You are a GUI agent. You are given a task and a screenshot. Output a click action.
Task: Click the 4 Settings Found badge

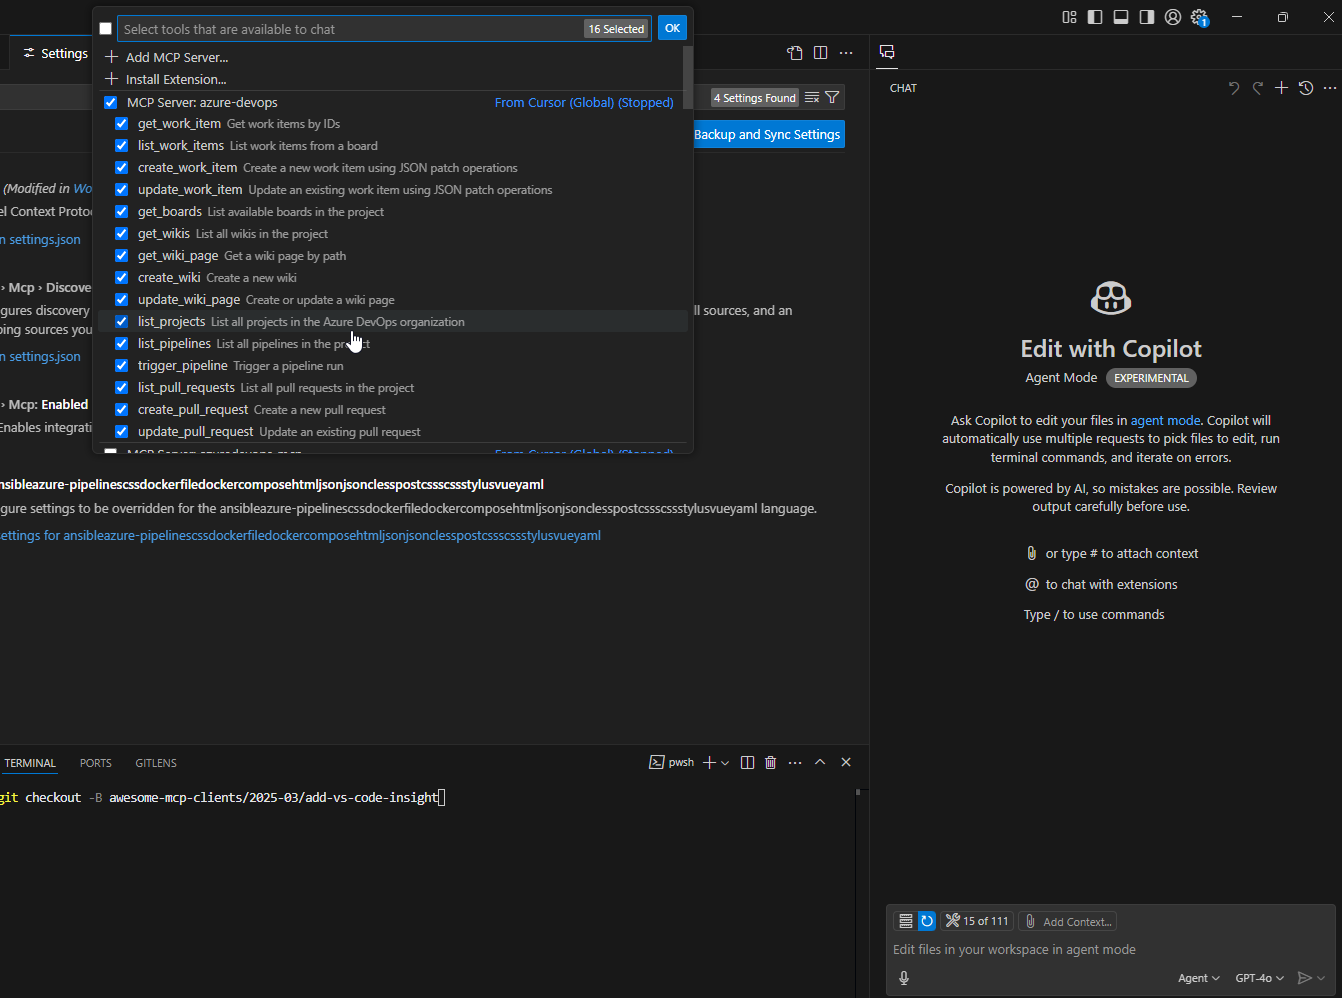[755, 98]
